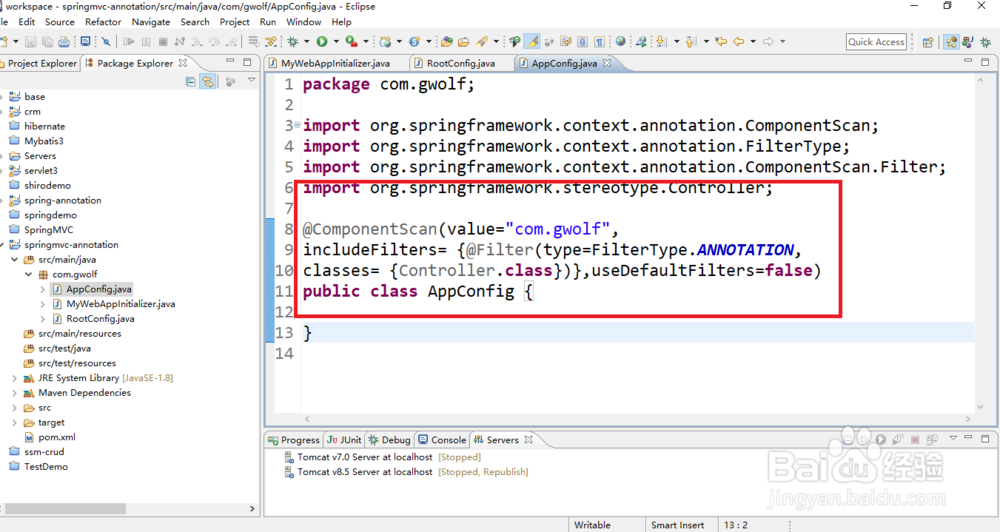1000x532 pixels.
Task: Open the Navigate menu
Action: pos(151,22)
